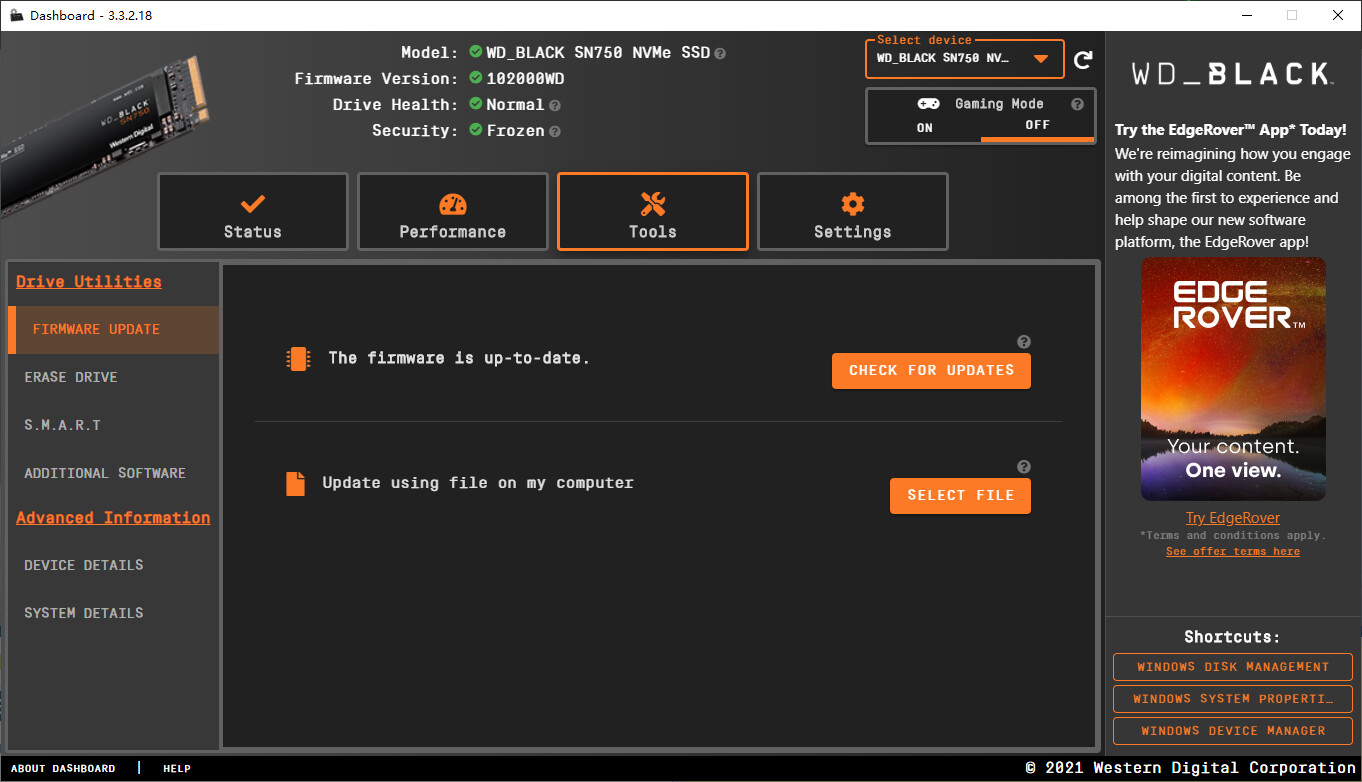The height and width of the screenshot is (782, 1362).
Task: Click help icon above Select File
Action: click(1023, 467)
